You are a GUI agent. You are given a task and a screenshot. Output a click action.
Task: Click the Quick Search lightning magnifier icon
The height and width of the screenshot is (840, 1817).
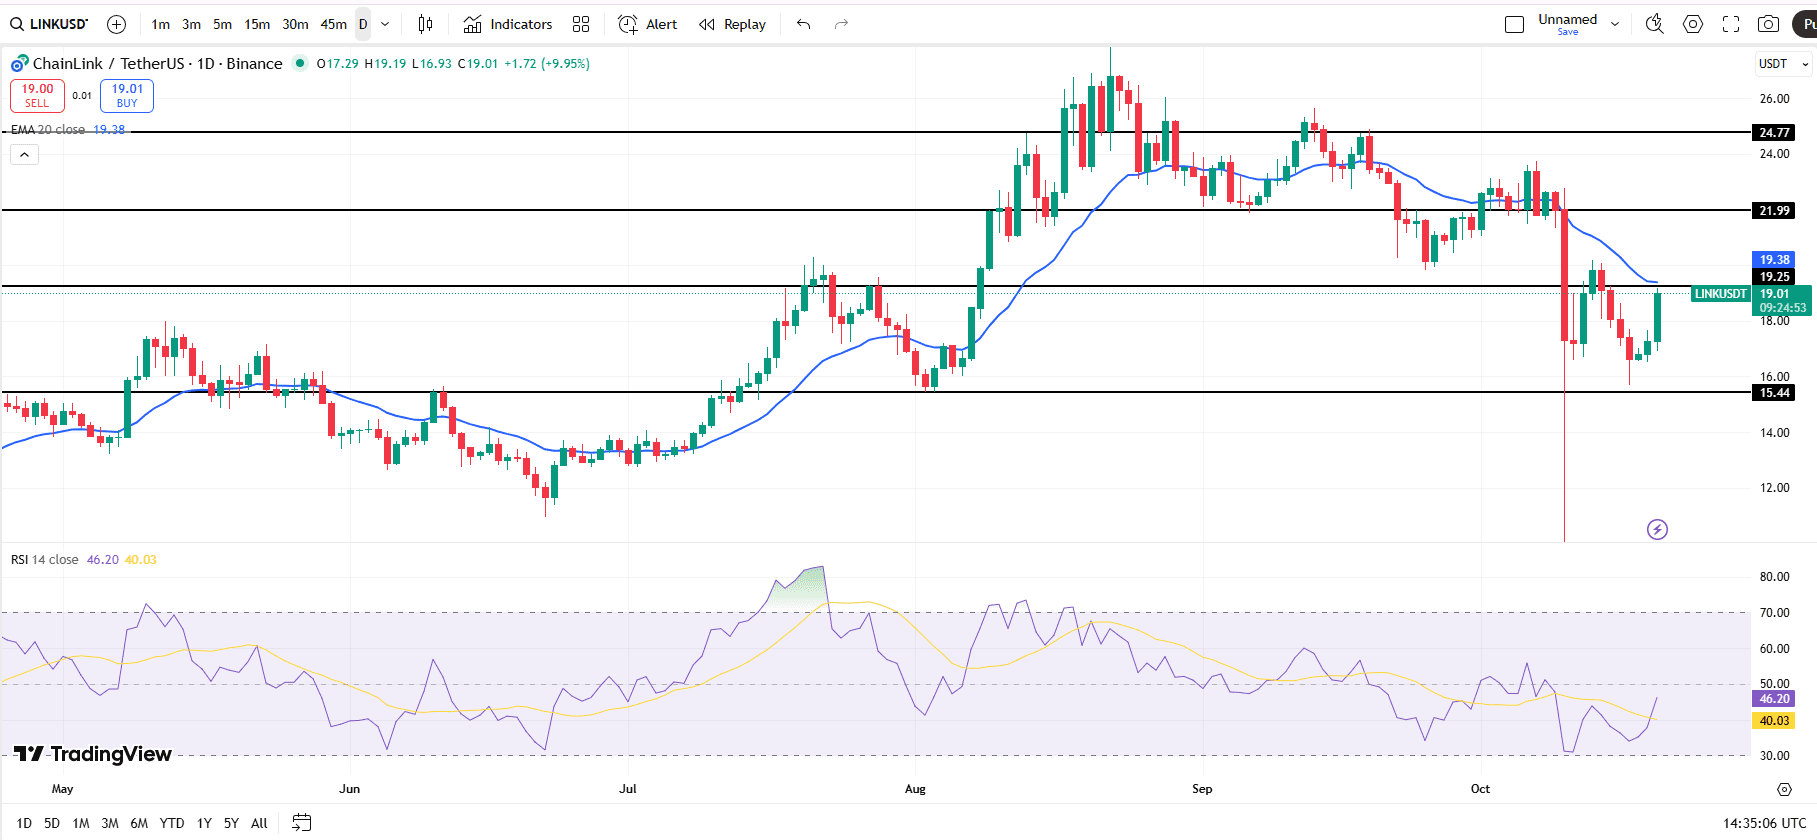[x=1654, y=24]
